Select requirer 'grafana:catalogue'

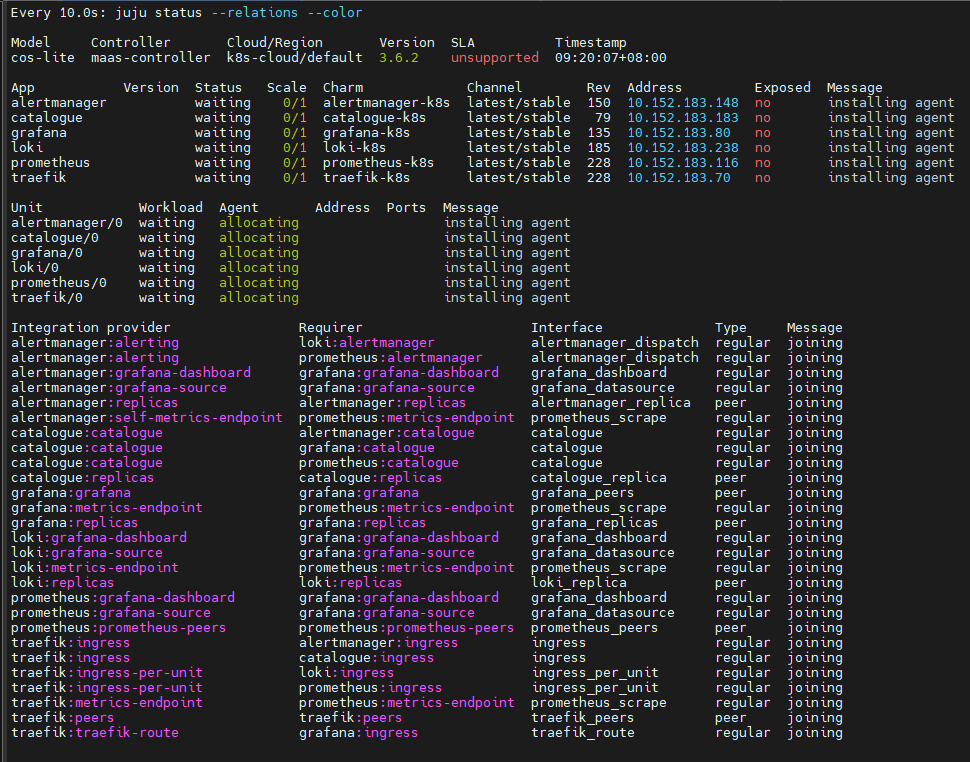tap(366, 447)
